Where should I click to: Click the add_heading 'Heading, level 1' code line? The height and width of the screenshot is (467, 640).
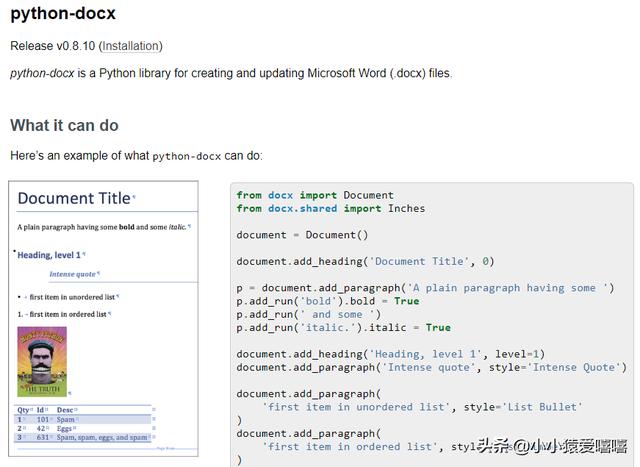390,354
